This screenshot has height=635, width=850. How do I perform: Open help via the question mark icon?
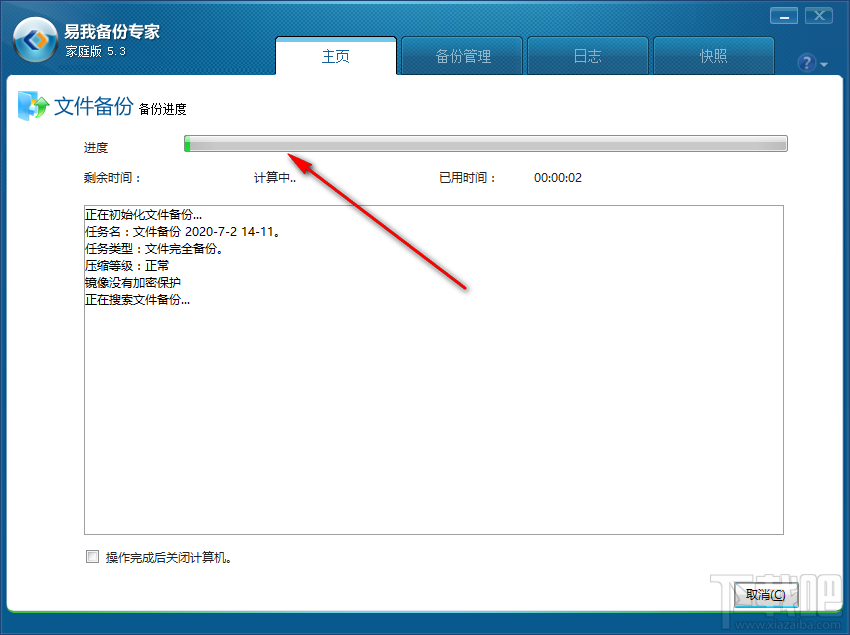[x=806, y=63]
